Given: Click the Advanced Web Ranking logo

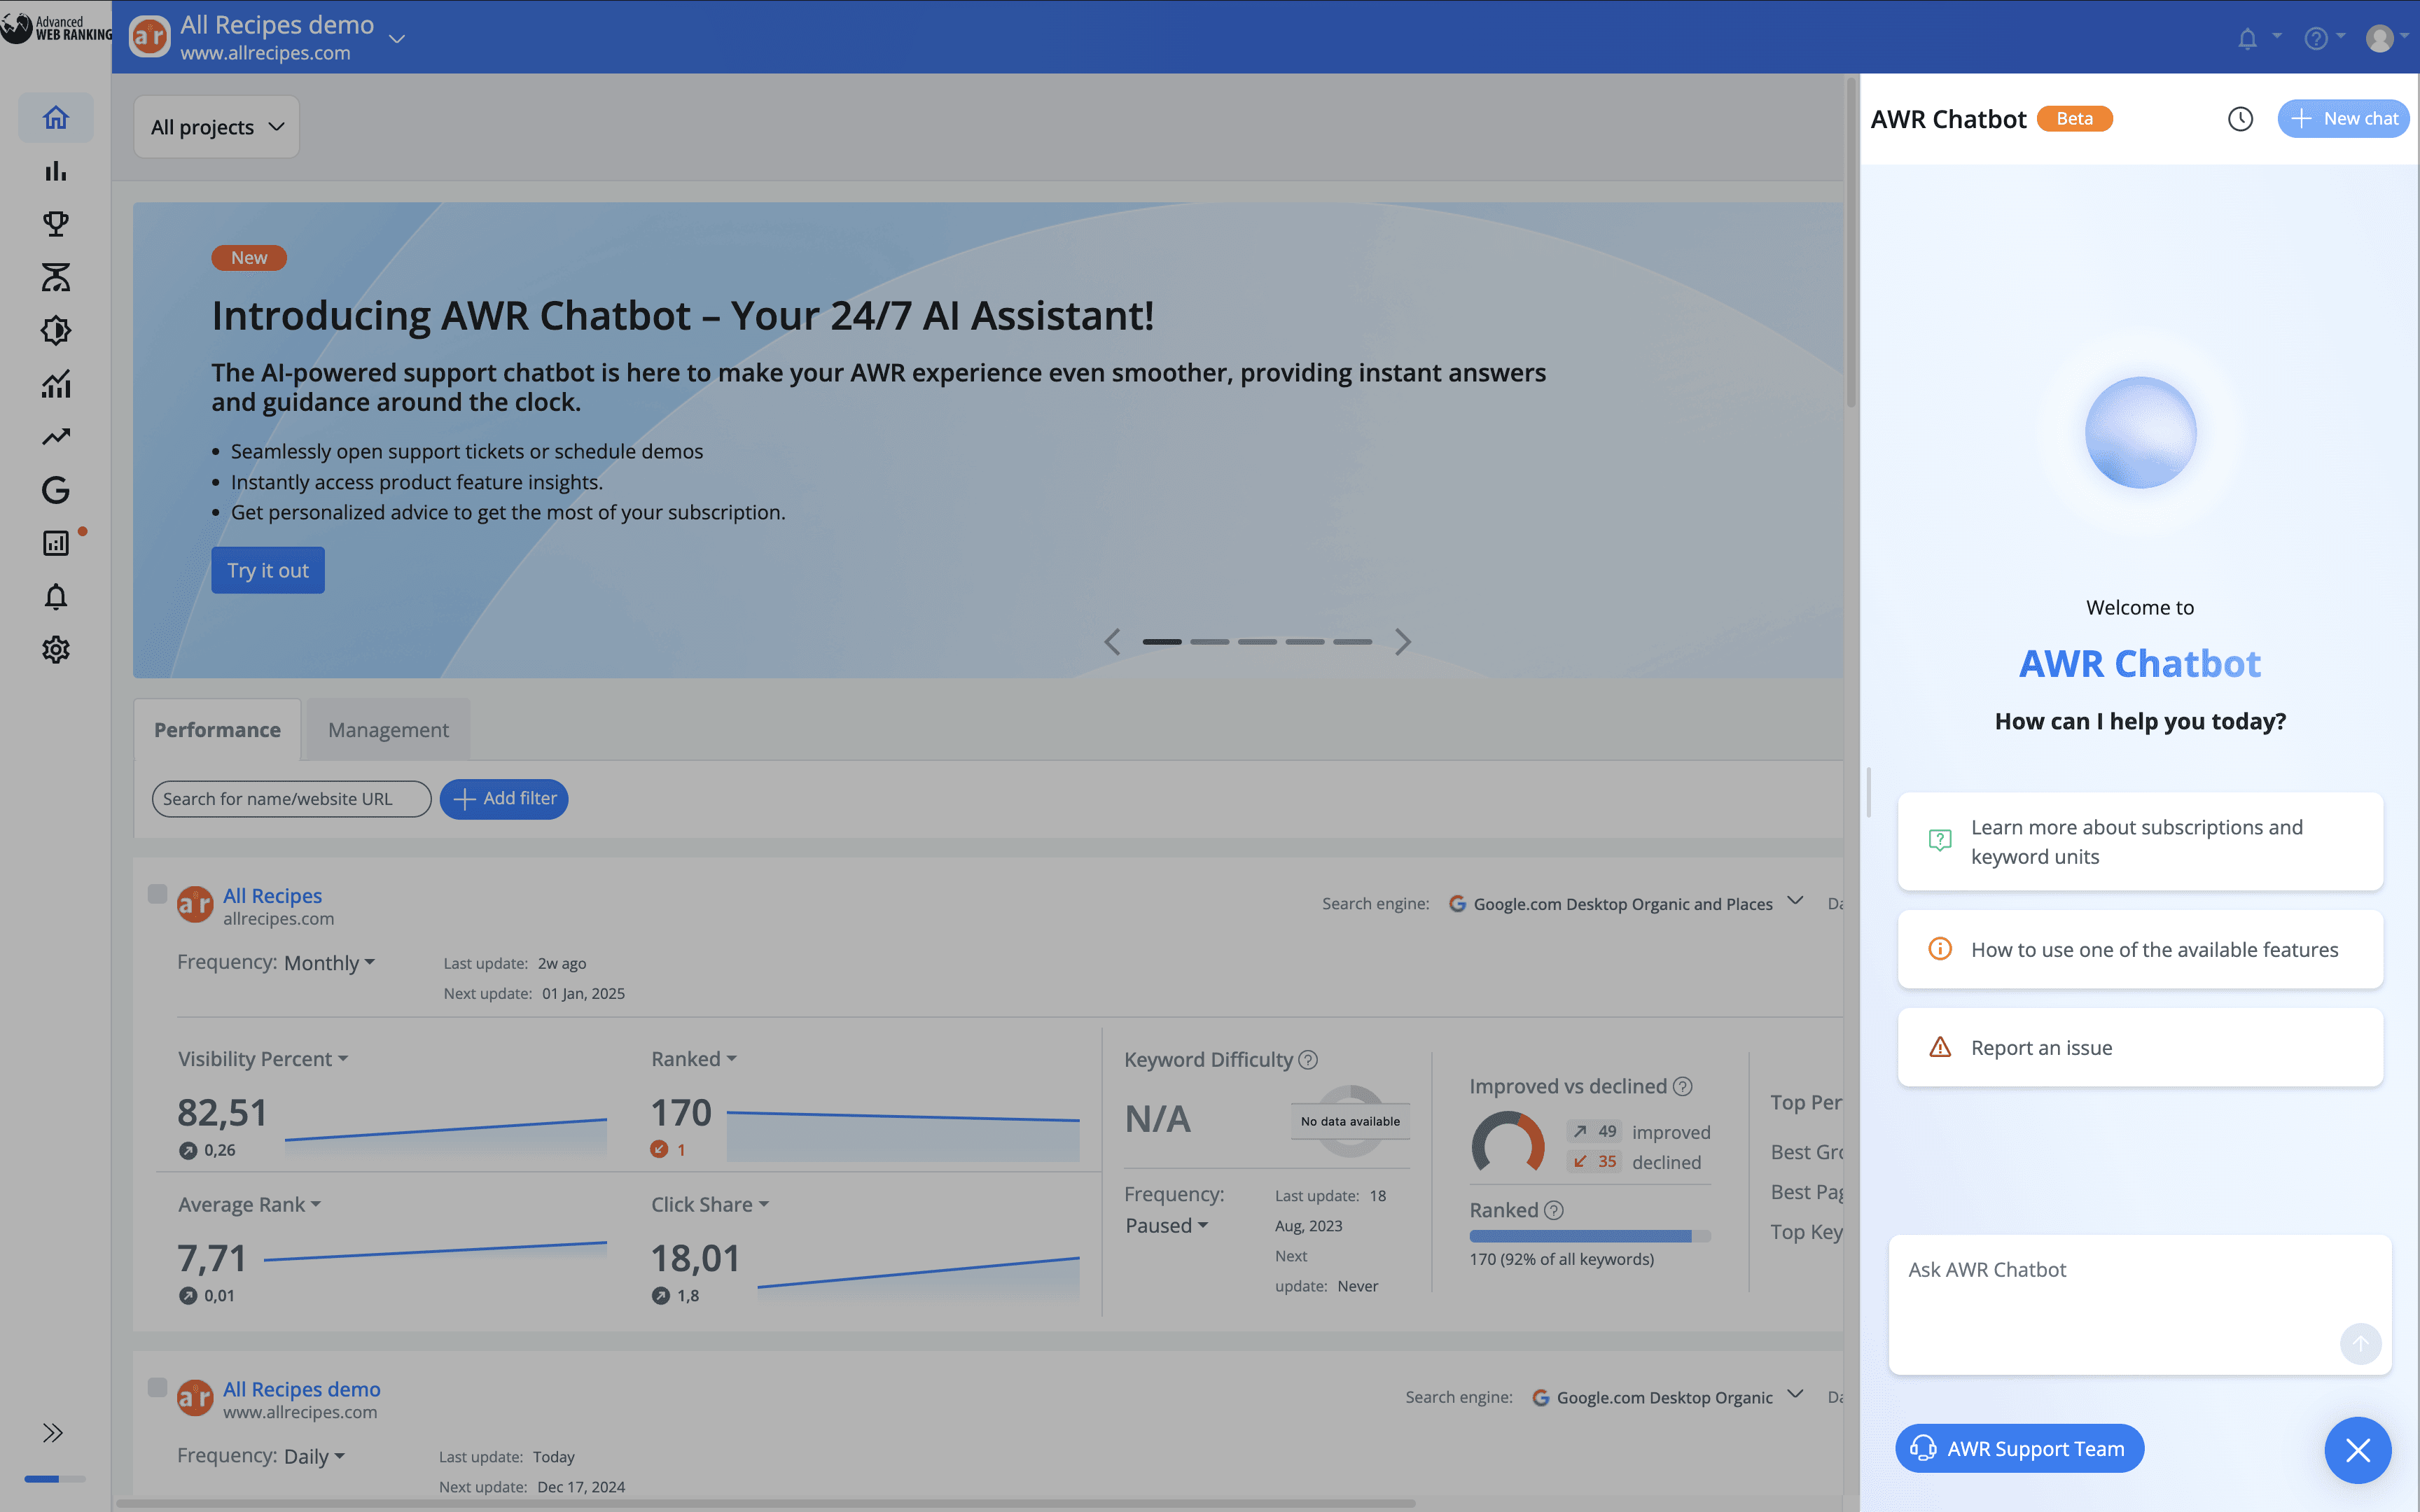Looking at the screenshot, I should 56,28.
